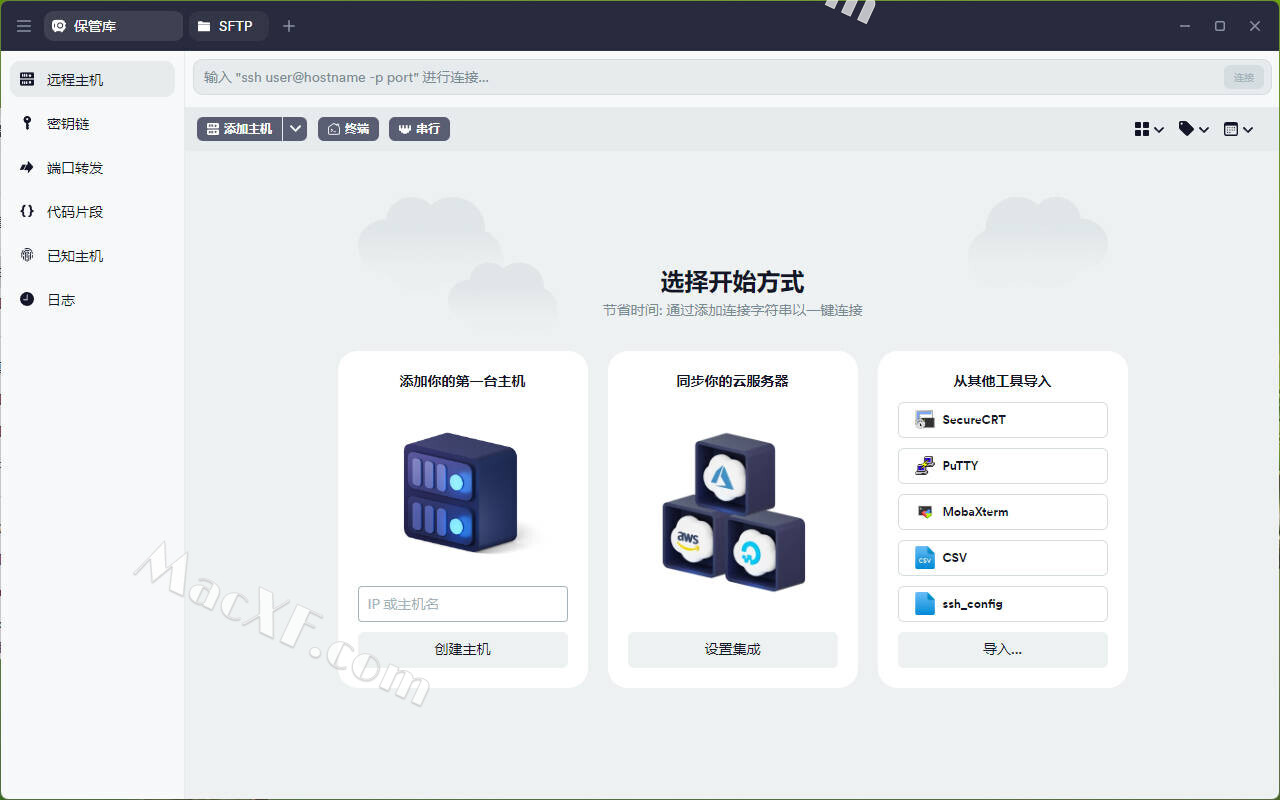Focus the IP 或主机名 field
Viewport: 1280px width, 800px height.
point(463,604)
